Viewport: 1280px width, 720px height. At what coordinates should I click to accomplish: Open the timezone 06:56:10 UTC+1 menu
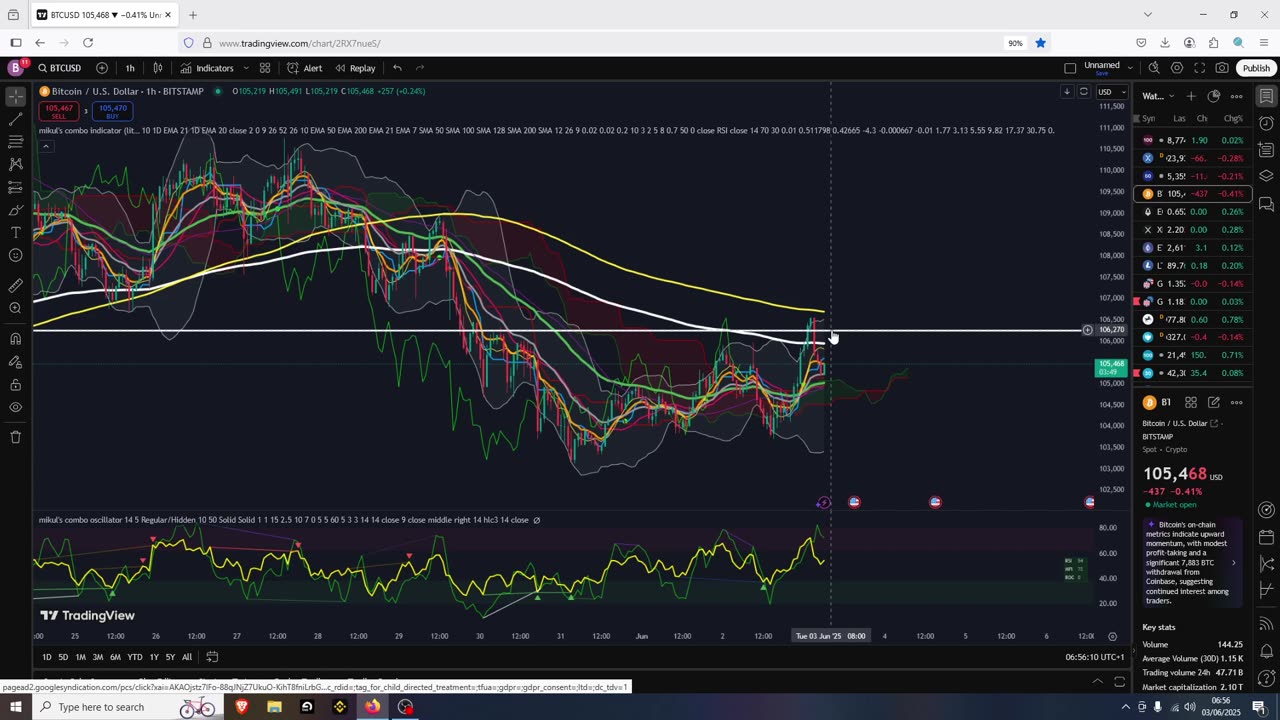(x=1095, y=657)
